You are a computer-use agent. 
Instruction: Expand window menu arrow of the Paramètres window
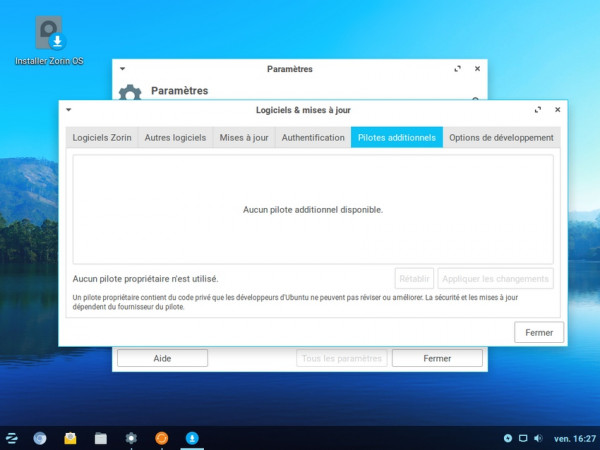click(x=122, y=69)
